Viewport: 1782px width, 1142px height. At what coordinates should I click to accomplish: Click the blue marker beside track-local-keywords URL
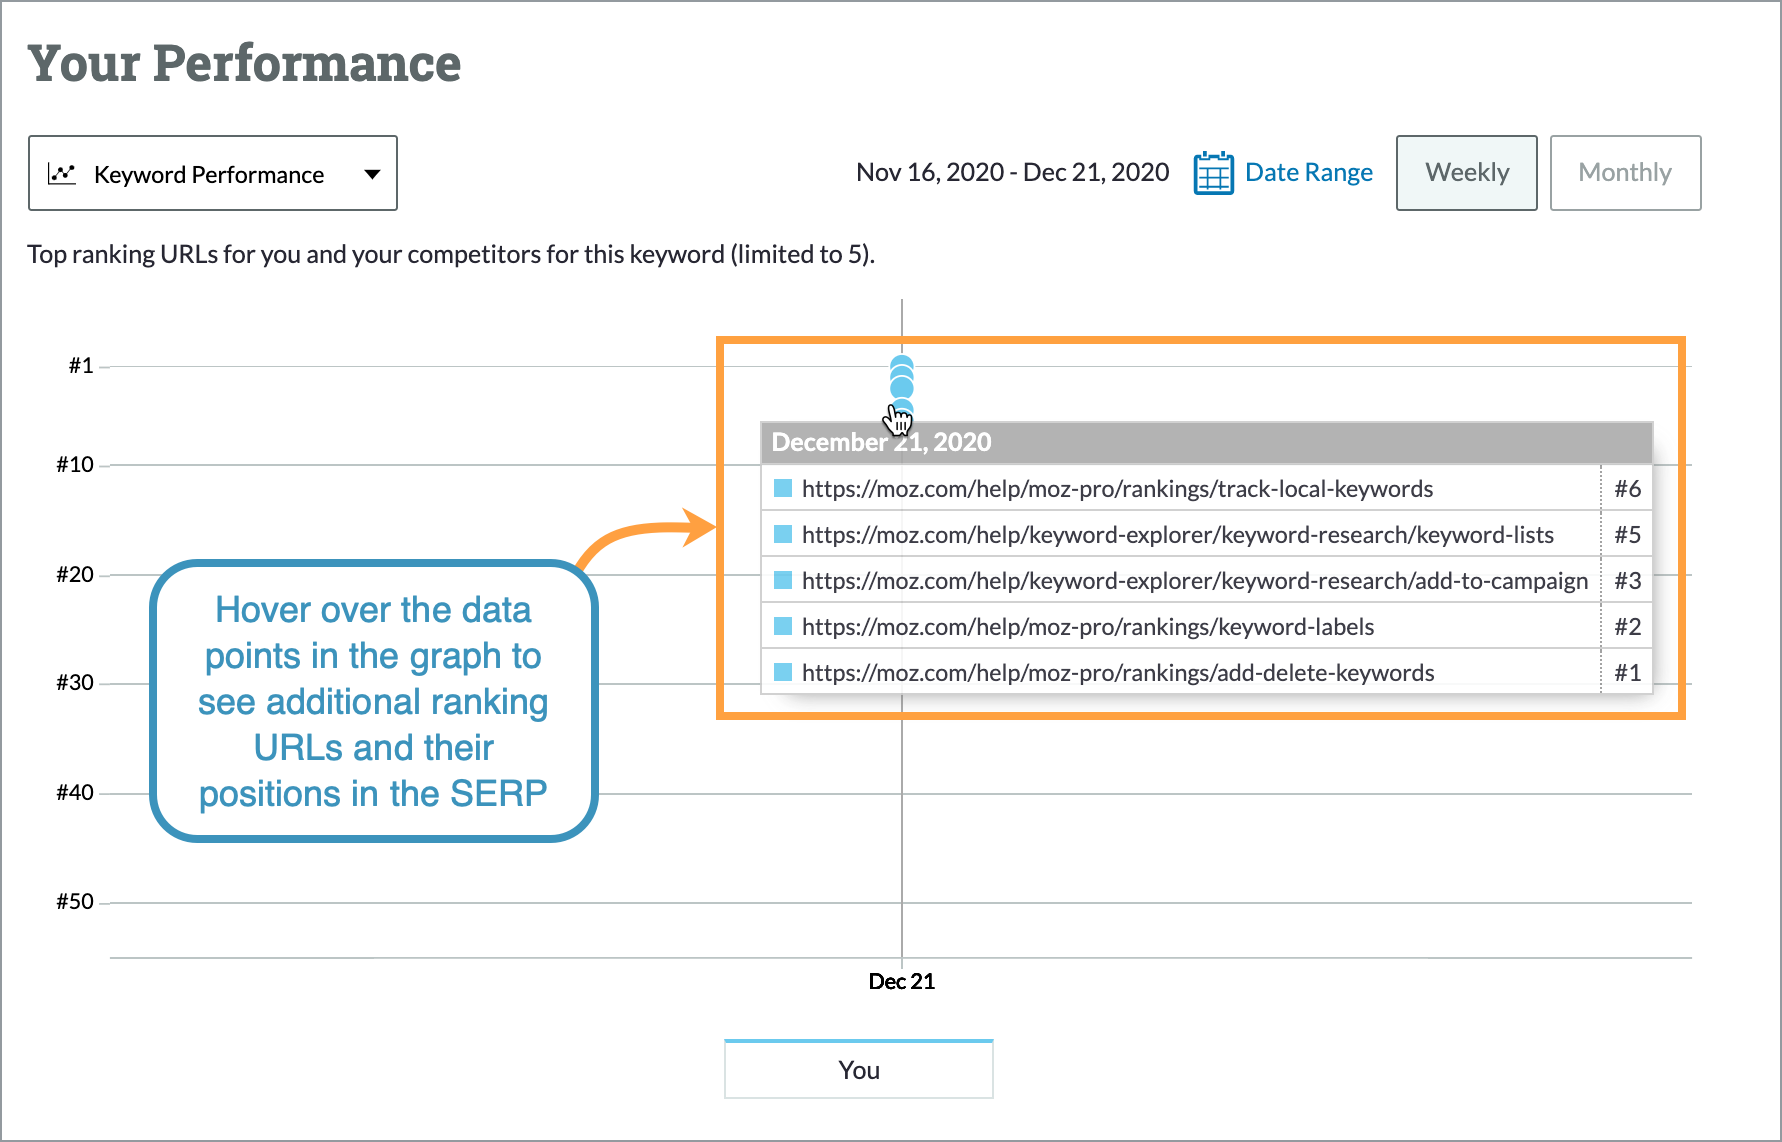pyautogui.click(x=784, y=488)
